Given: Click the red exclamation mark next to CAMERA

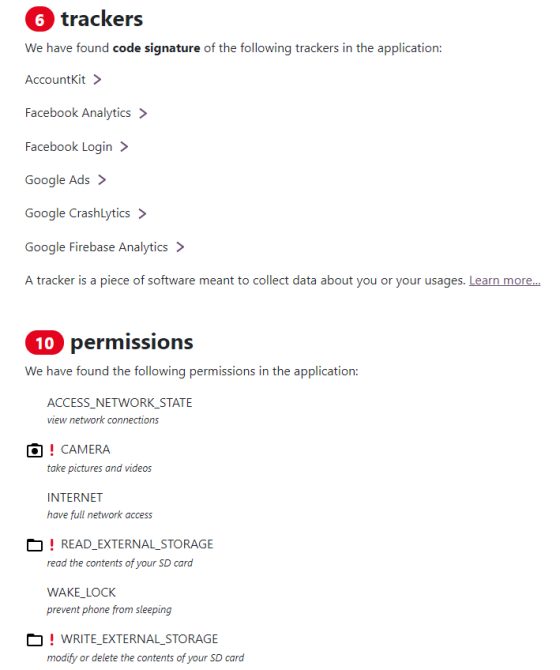Looking at the screenshot, I should point(52,450).
